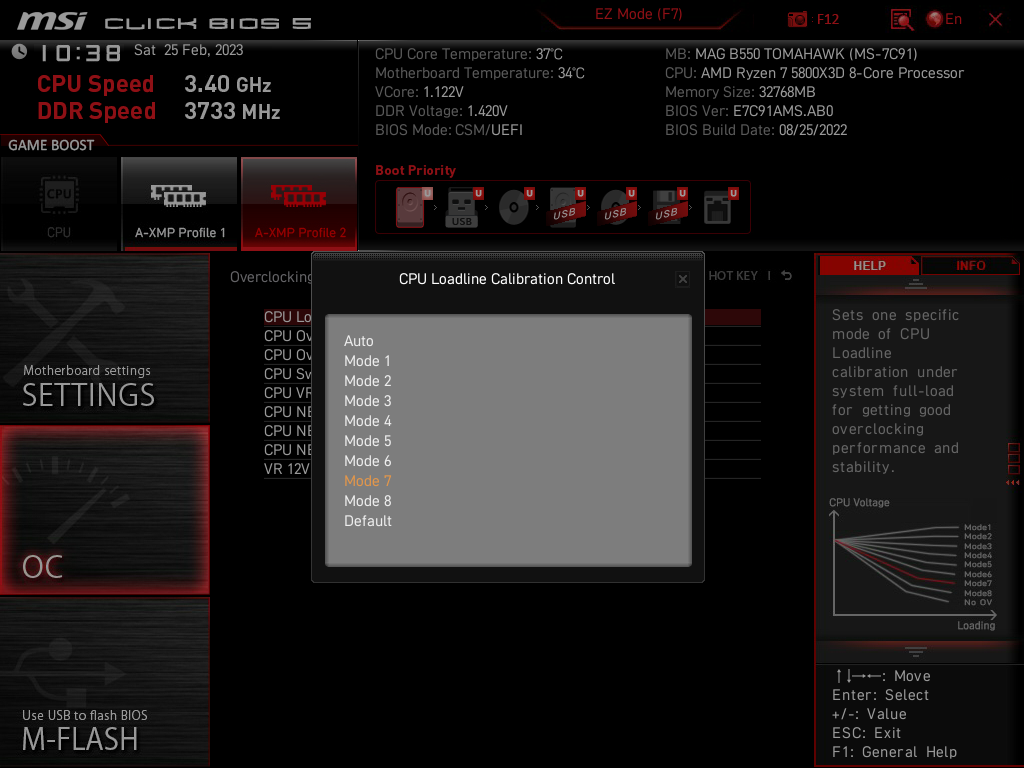Select the USB floppy boot device icon
Image resolution: width=1024 pixels, height=768 pixels.
tap(668, 207)
